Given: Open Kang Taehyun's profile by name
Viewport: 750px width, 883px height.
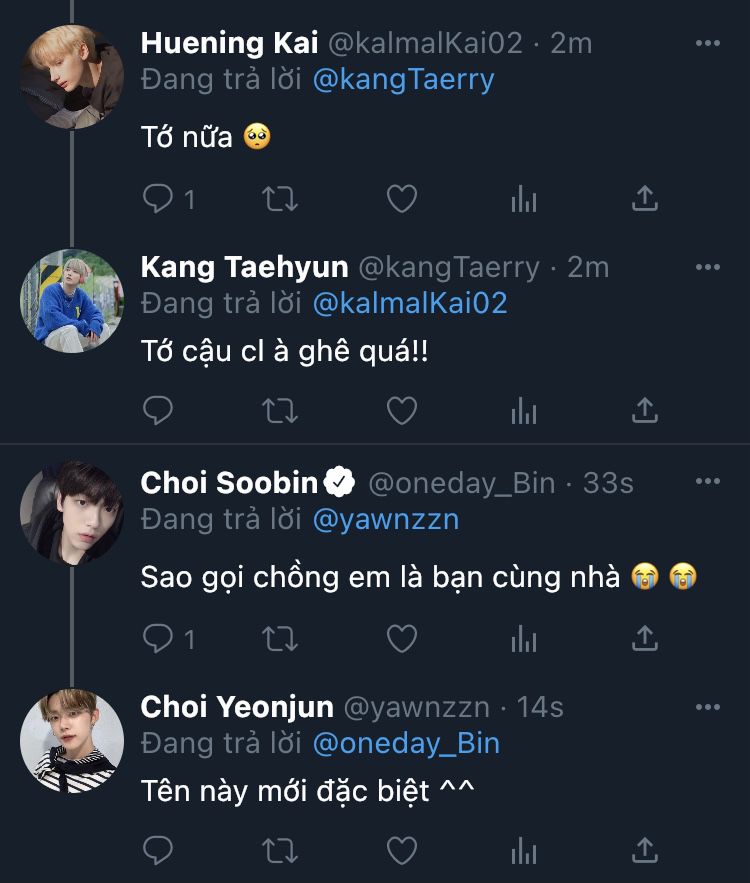Looking at the screenshot, I should (244, 268).
